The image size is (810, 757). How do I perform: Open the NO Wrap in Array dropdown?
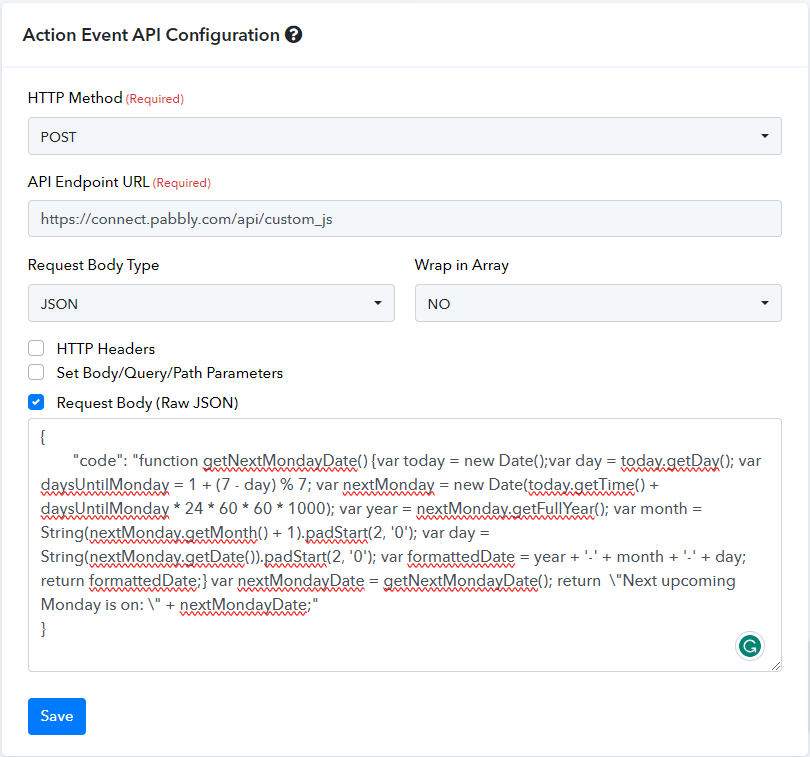coord(598,303)
